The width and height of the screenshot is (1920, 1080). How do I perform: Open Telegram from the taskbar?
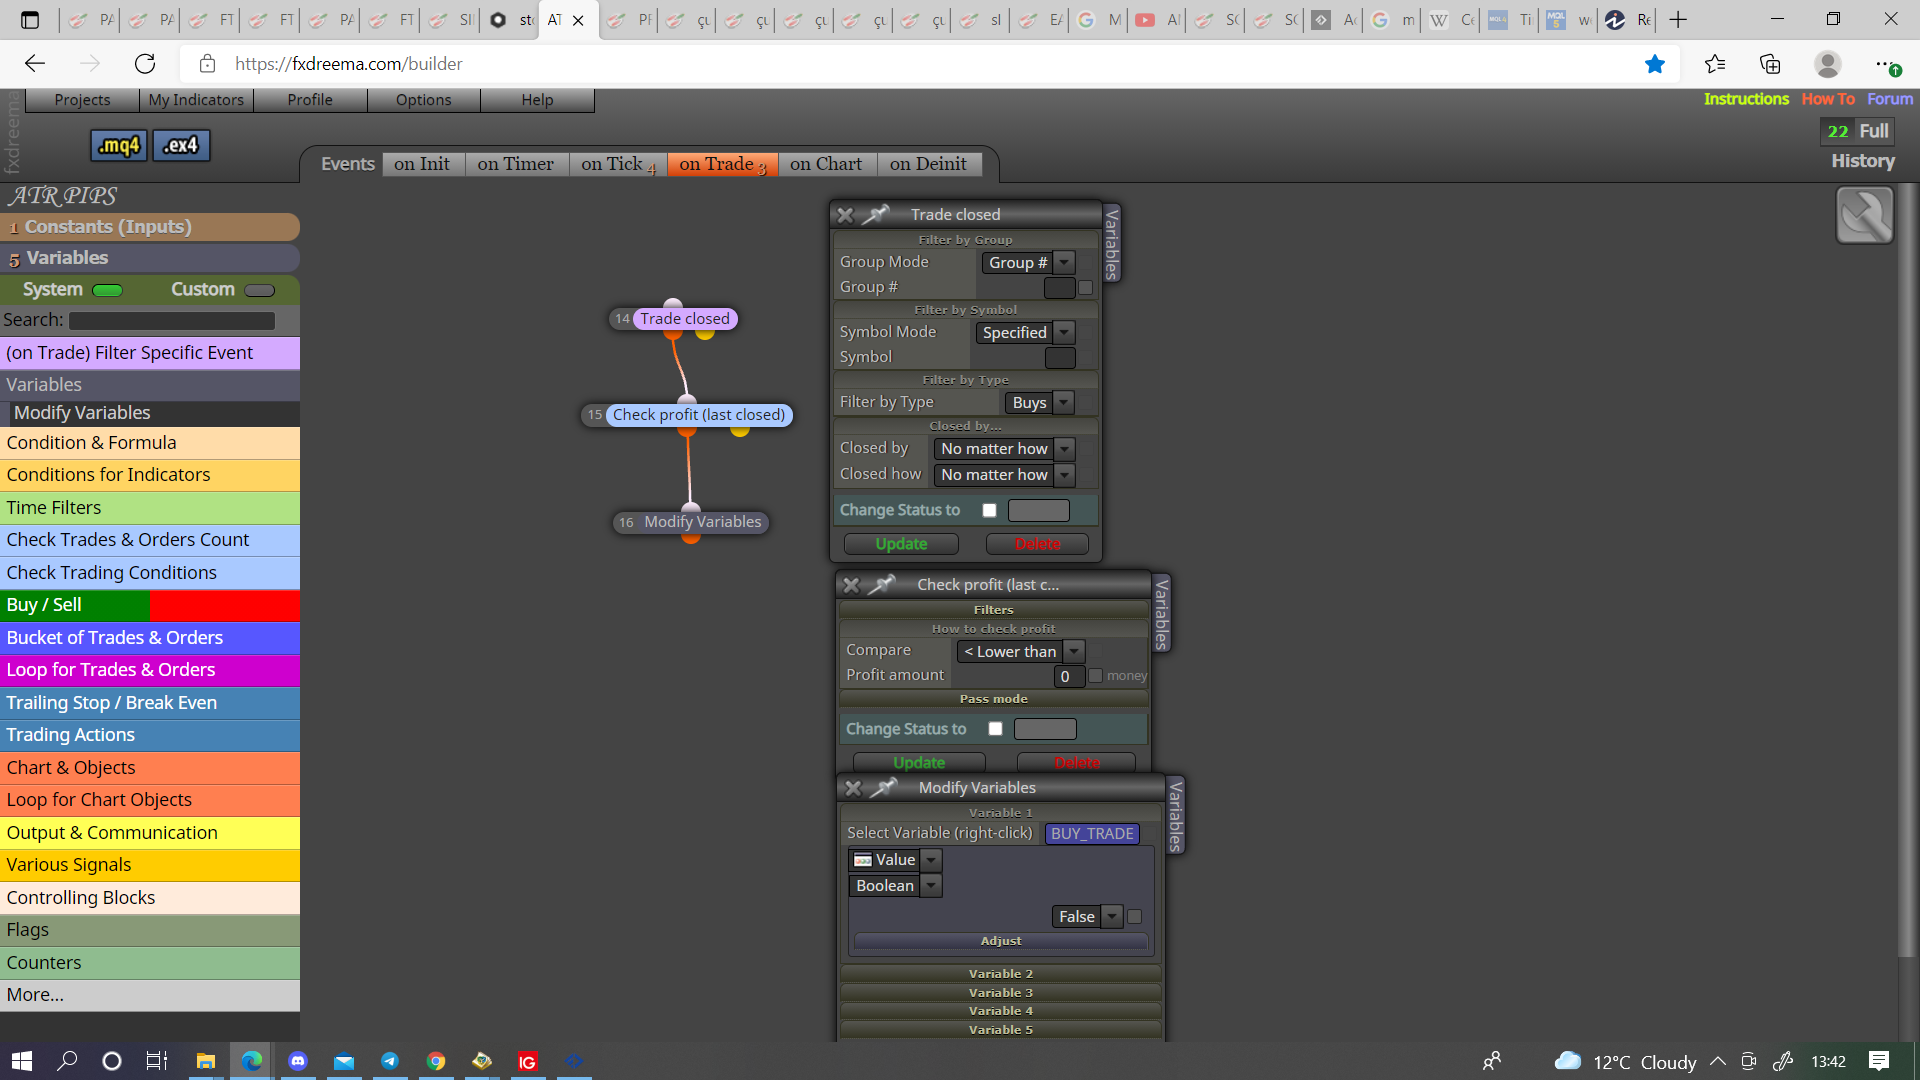pos(390,1061)
